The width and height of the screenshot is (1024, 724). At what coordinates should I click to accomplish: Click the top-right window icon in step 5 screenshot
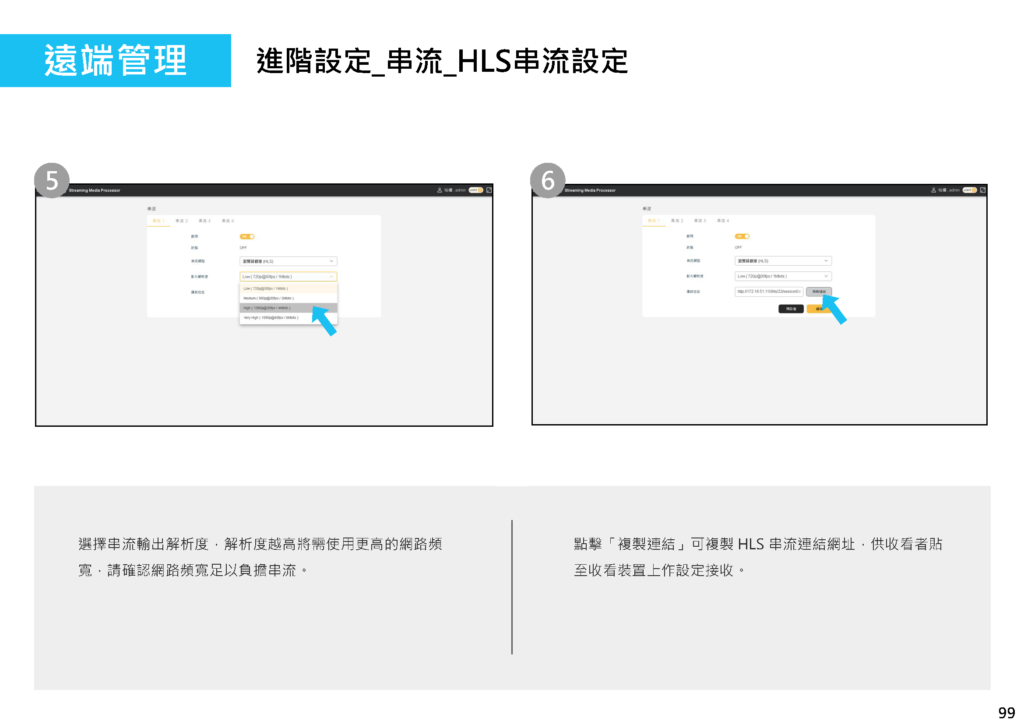click(x=489, y=190)
